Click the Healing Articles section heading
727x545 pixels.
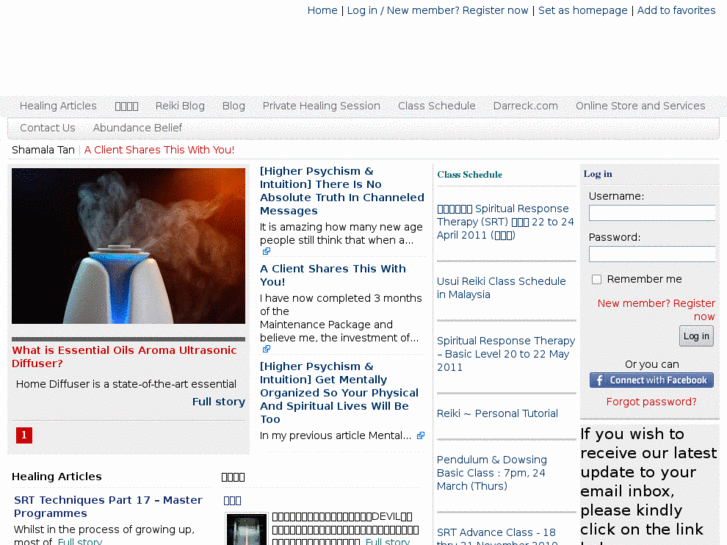[57, 476]
